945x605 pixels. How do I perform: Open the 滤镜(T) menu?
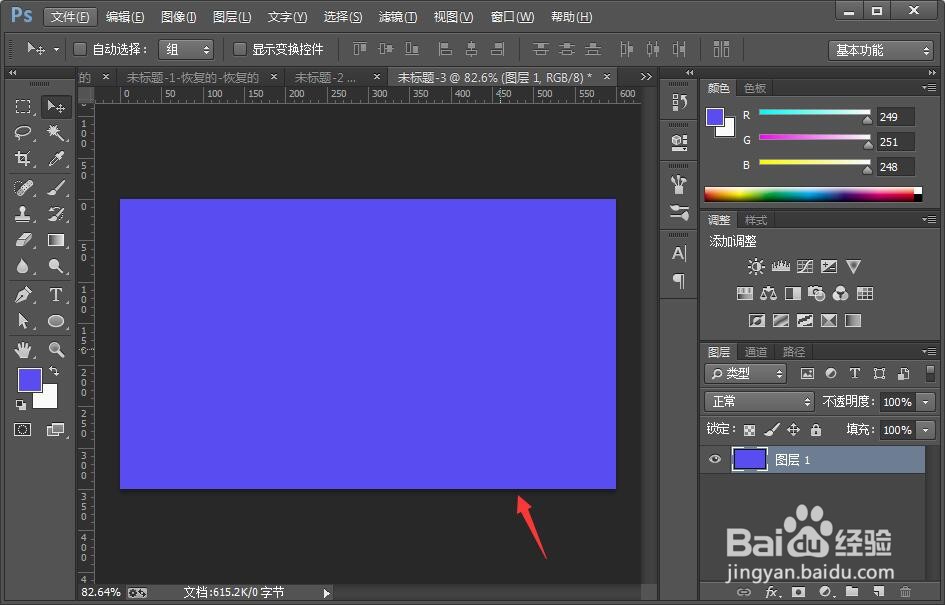pos(398,16)
